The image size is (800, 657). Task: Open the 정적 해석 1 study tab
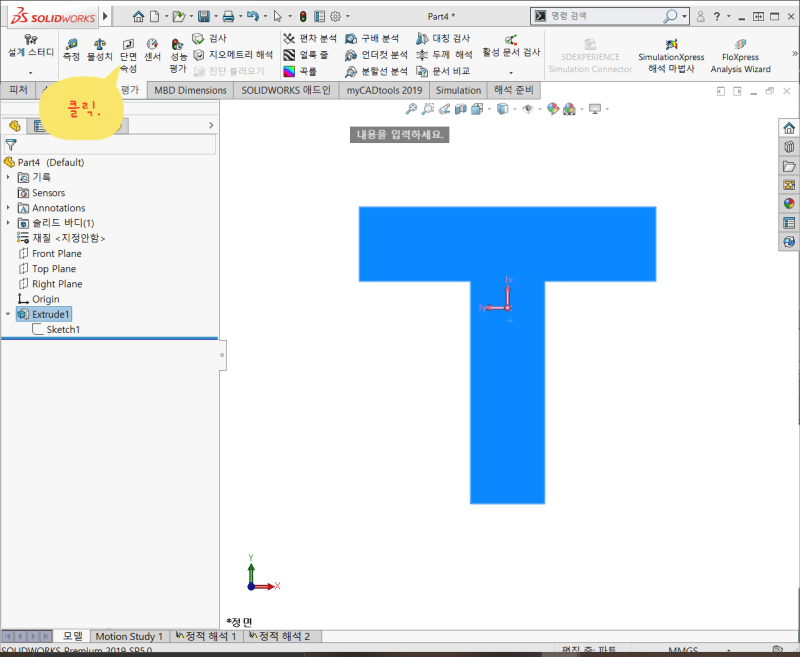point(206,636)
